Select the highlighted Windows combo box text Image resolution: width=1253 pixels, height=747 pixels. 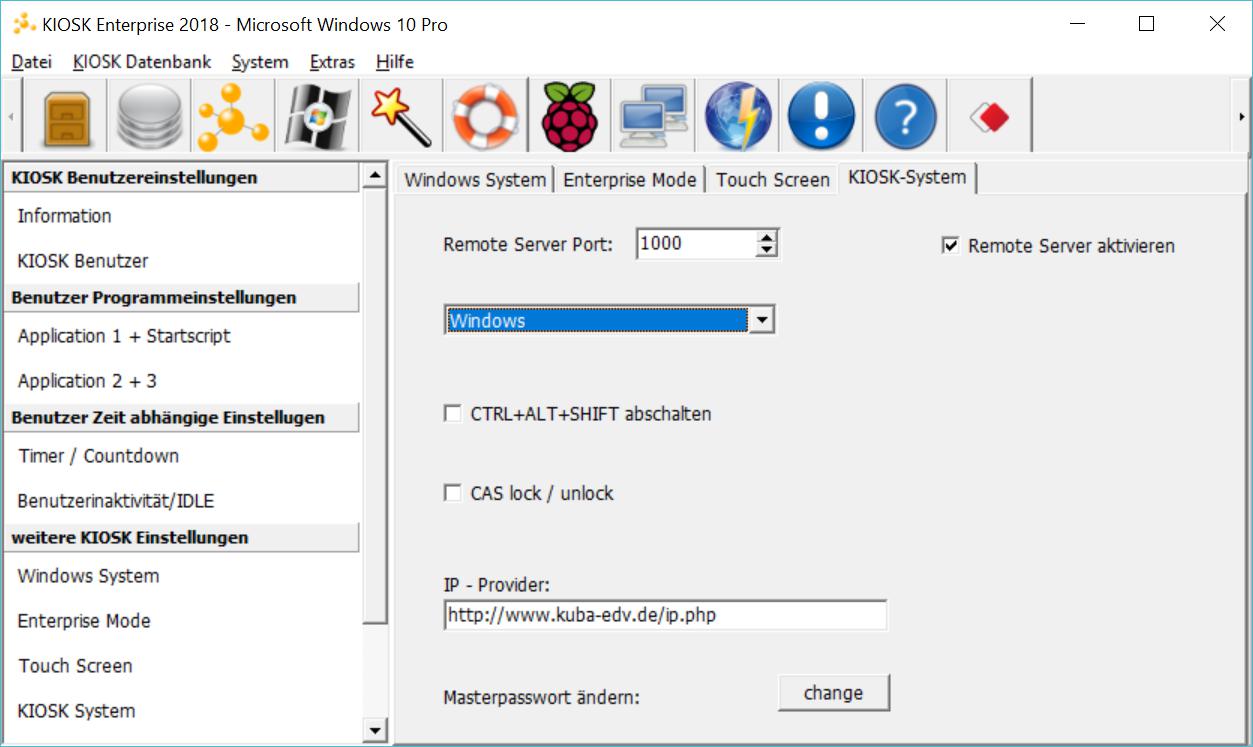click(596, 320)
